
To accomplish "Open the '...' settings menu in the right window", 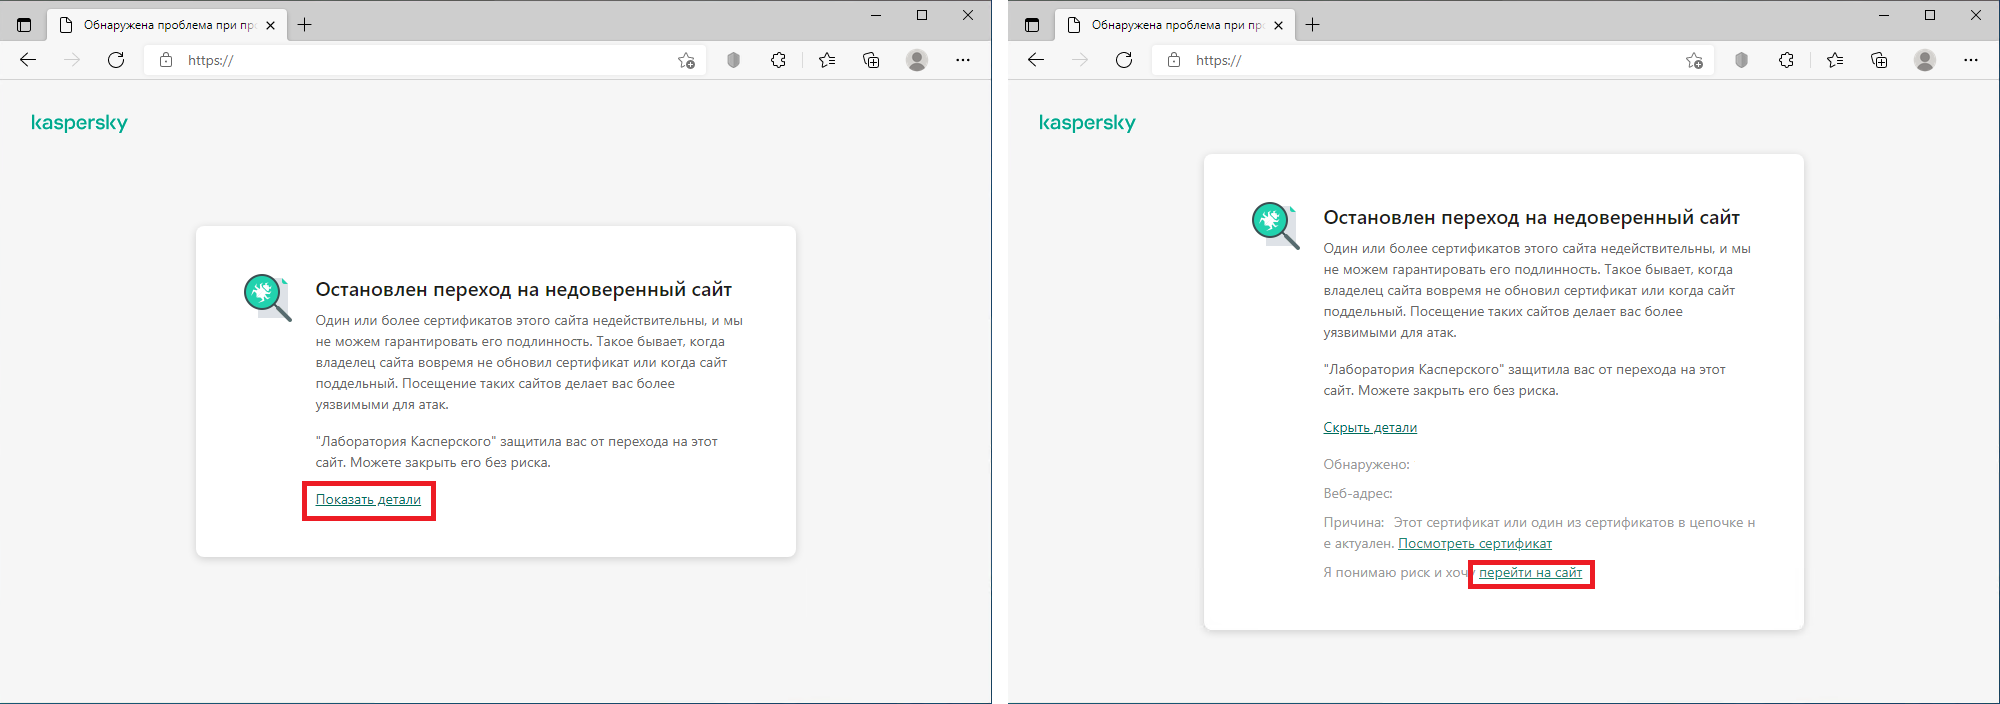I will [x=1970, y=60].
